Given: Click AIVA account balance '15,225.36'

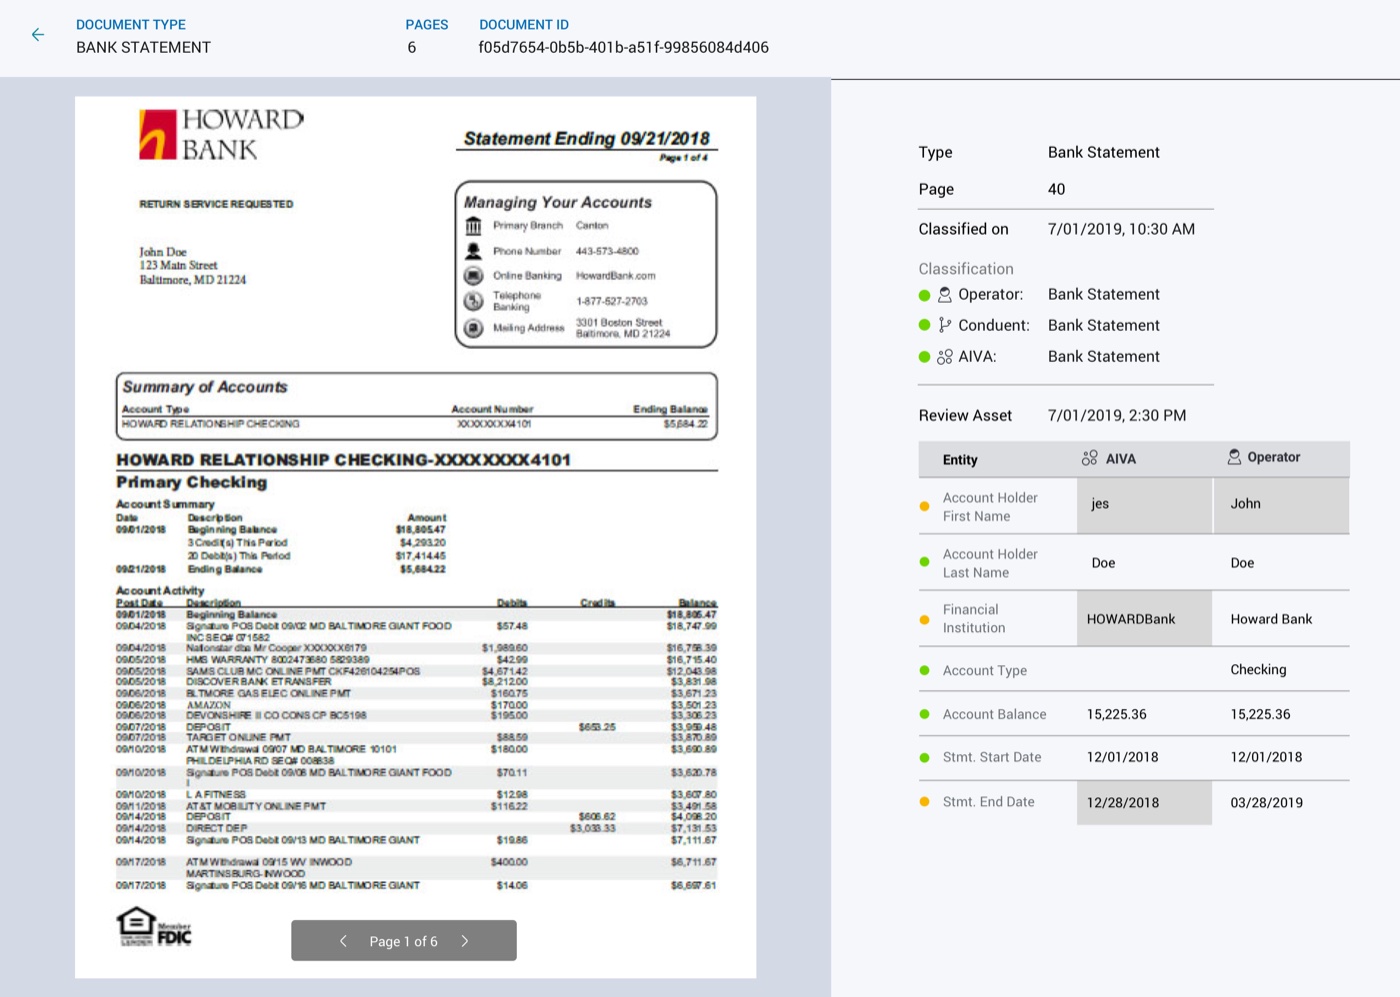Looking at the screenshot, I should (1117, 714).
